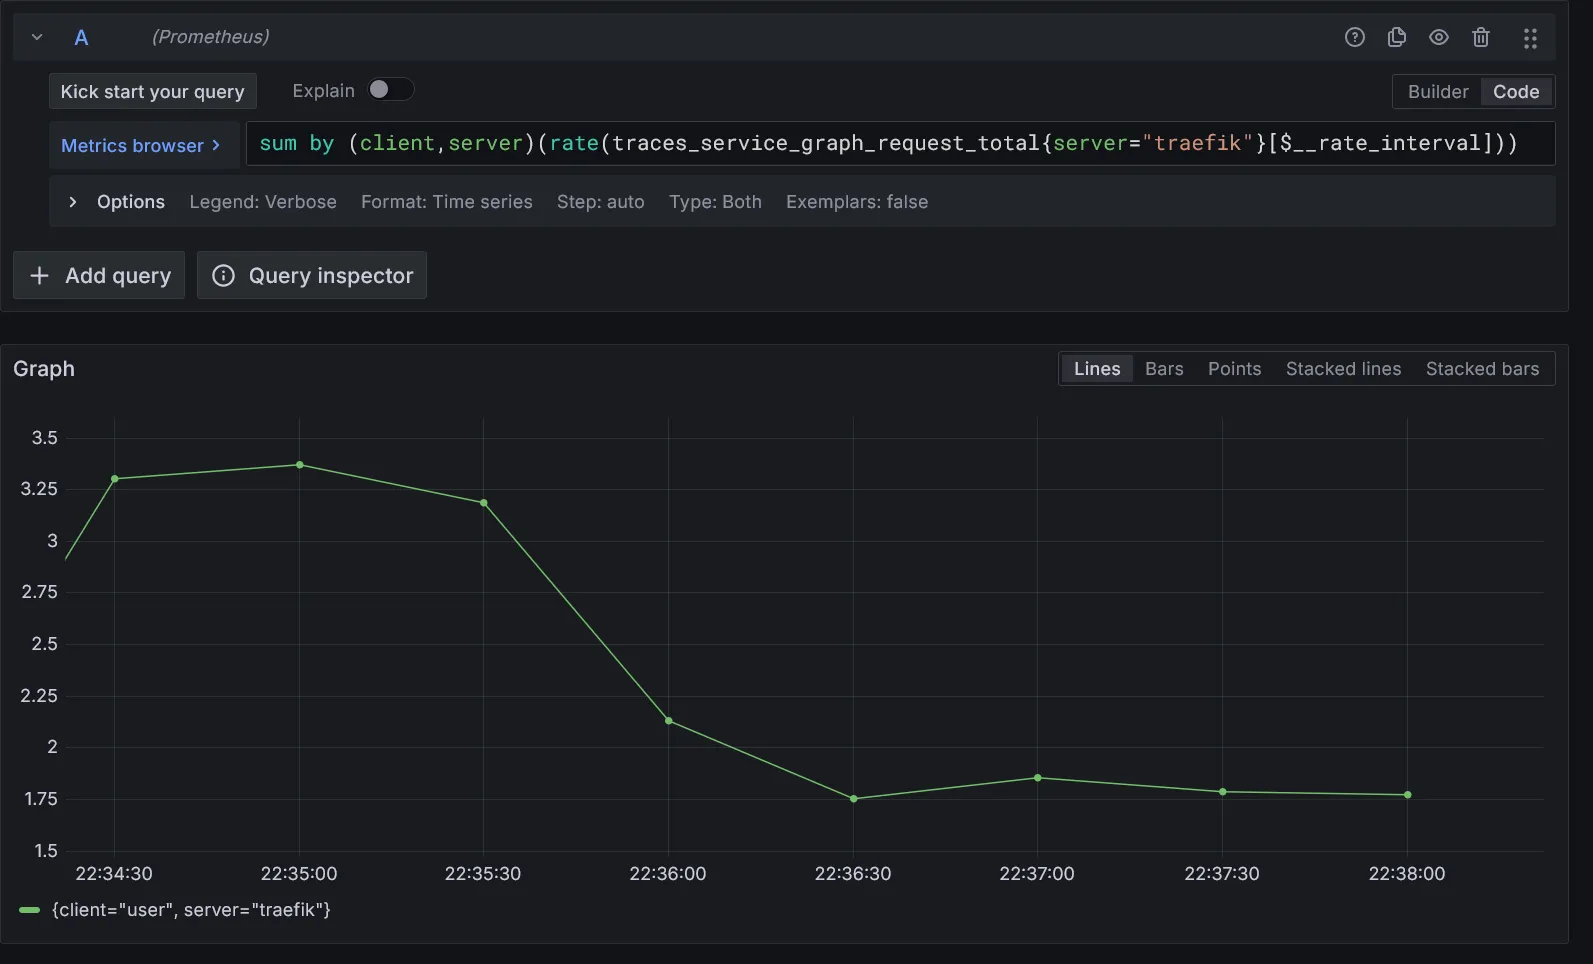This screenshot has height=964, width=1593.
Task: Click Exemplars: false text
Action: tap(857, 201)
